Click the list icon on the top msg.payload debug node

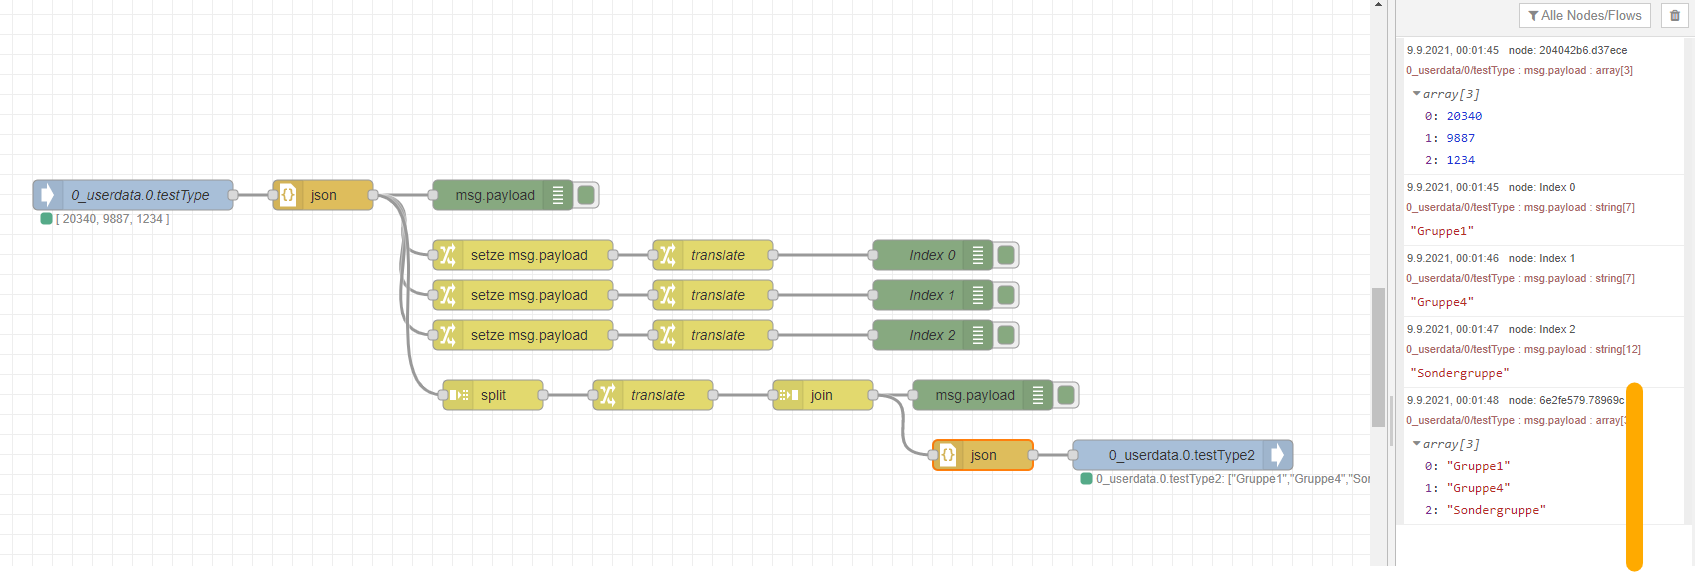pyautogui.click(x=558, y=195)
